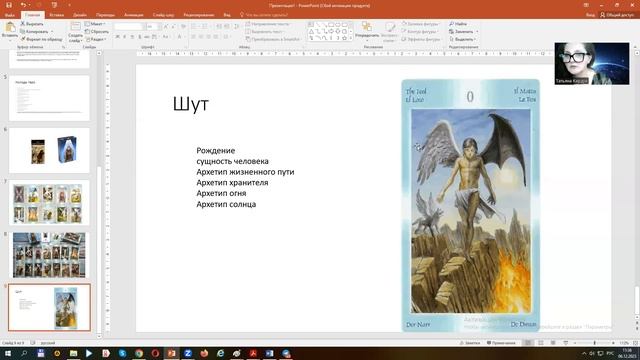The width and height of the screenshot is (640, 360).
Task: Toggle Примечания comments in the status bar
Action: click(501, 343)
